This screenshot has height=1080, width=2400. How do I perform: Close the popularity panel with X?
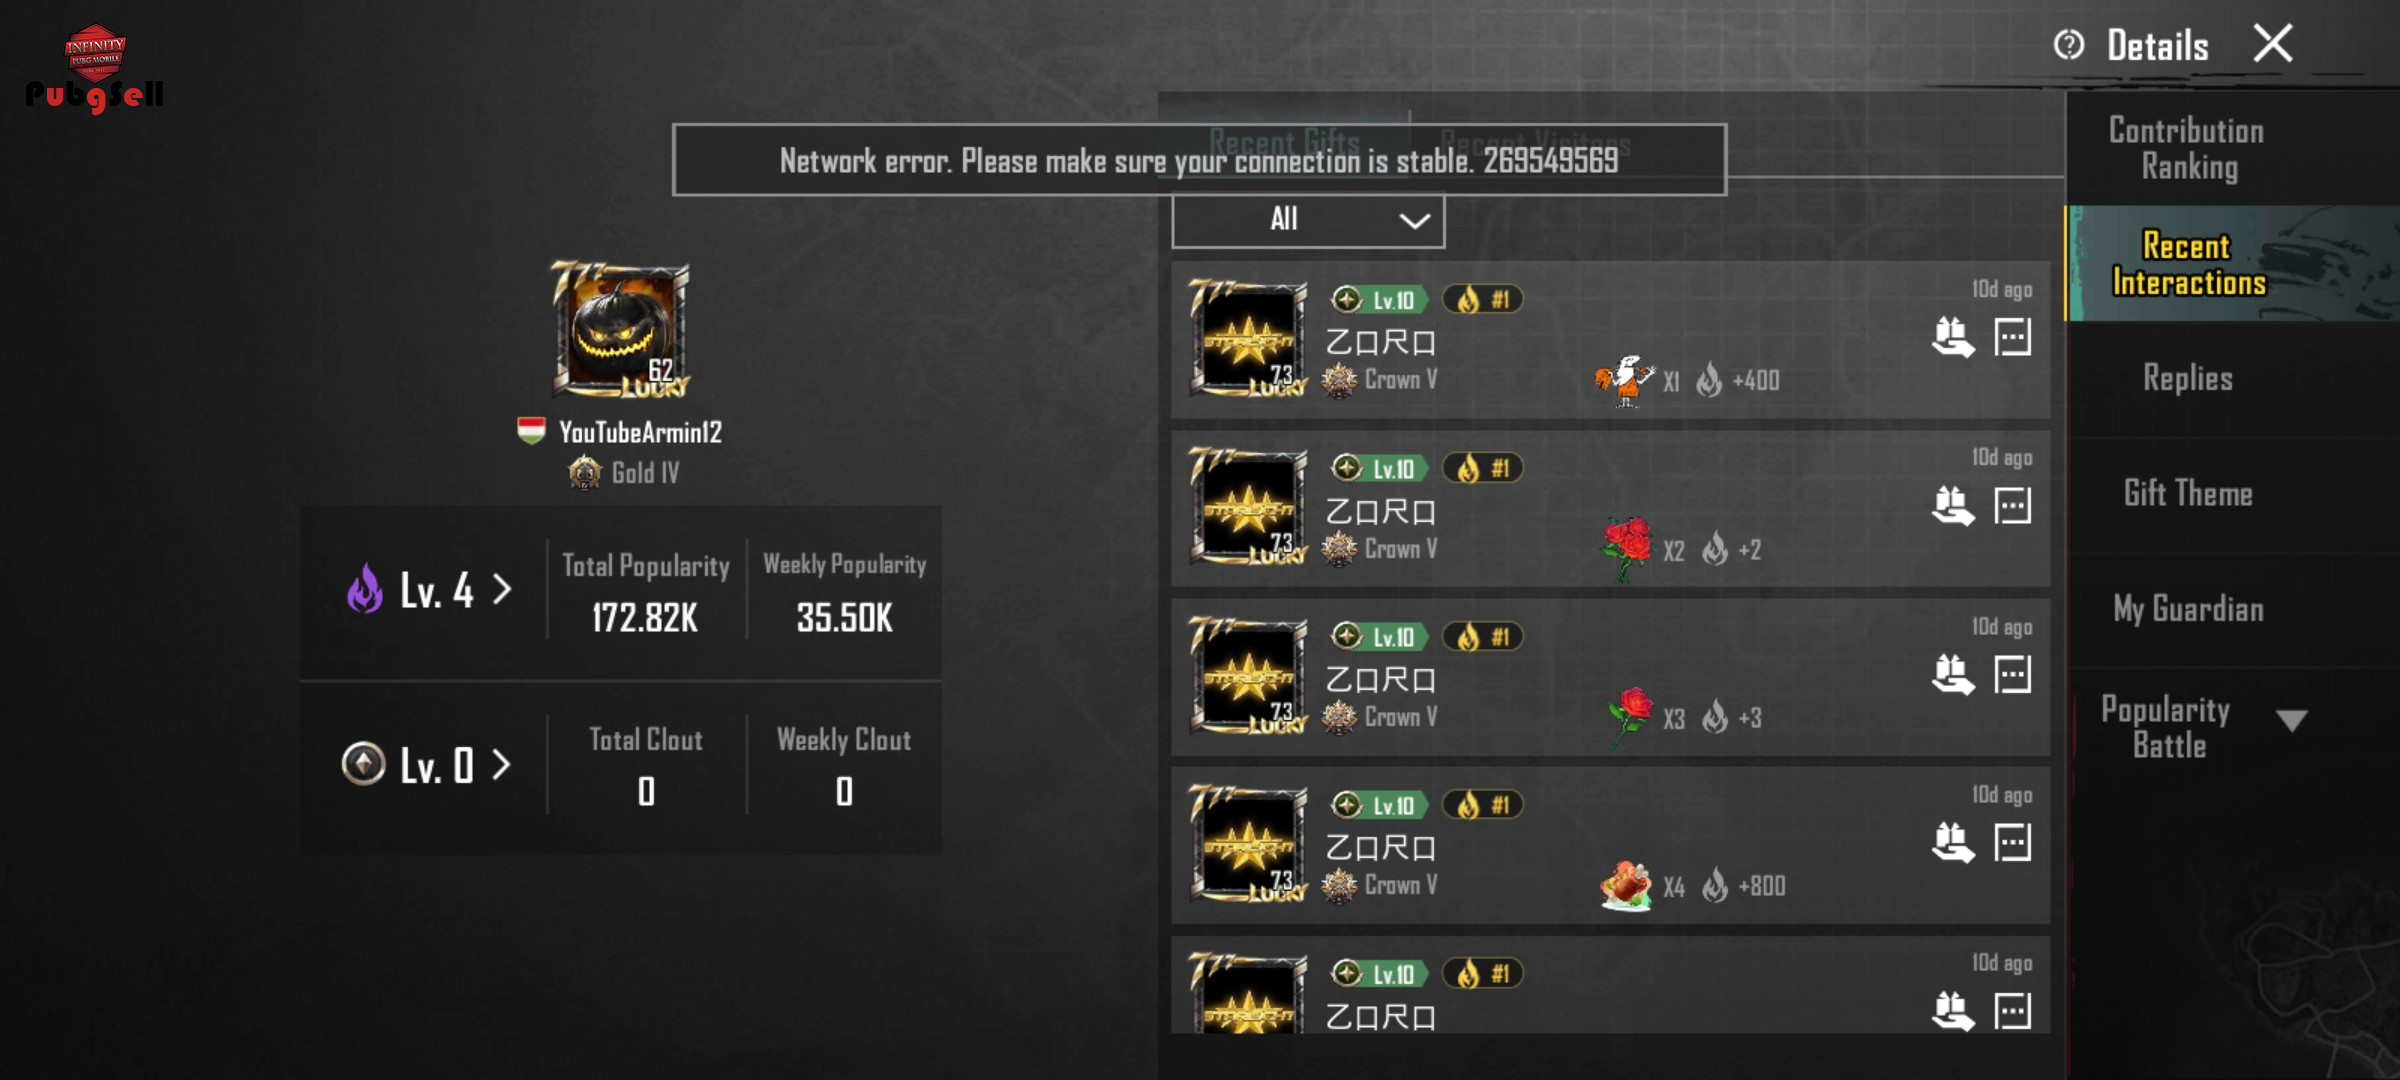click(2273, 44)
